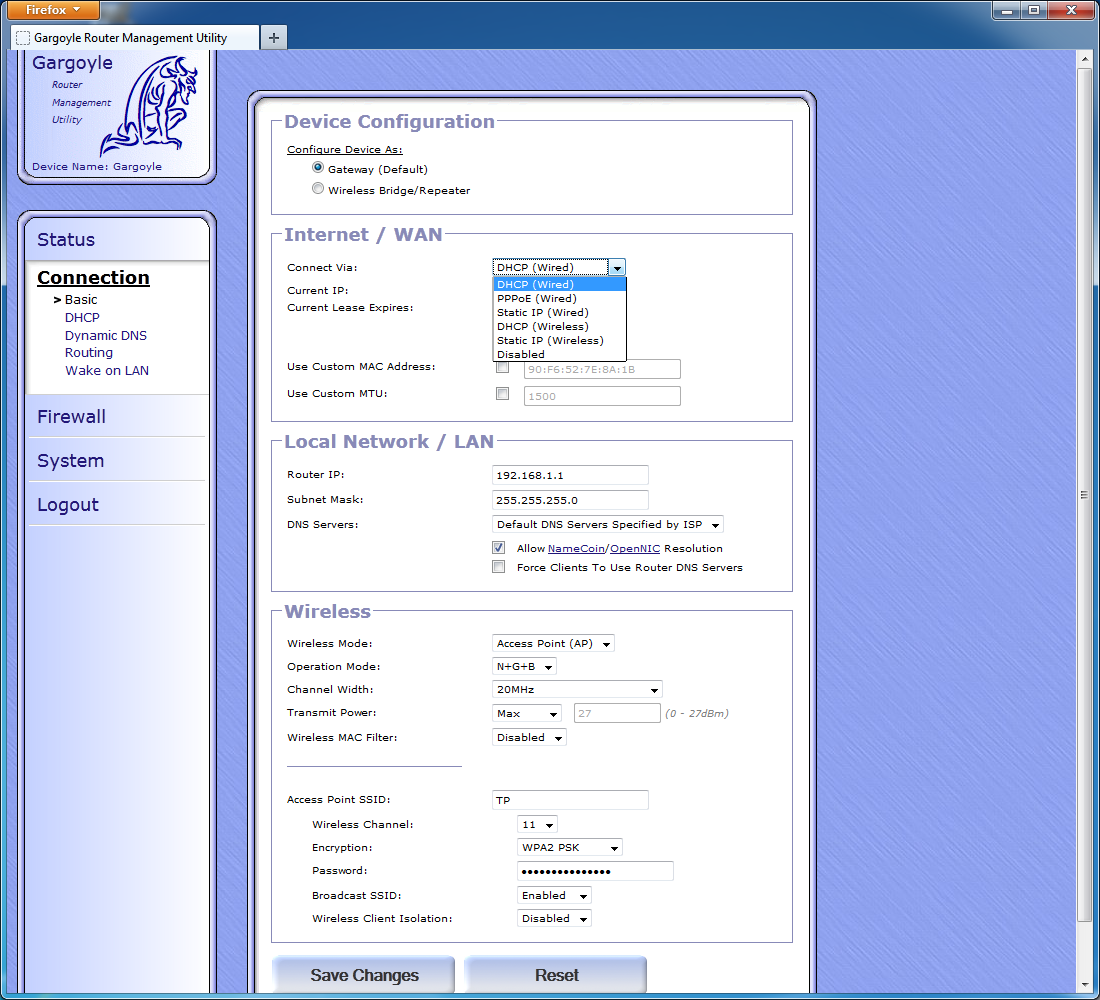Enable Use Custom MTU checkbox
The image size is (1100, 1000).
pyautogui.click(x=502, y=394)
